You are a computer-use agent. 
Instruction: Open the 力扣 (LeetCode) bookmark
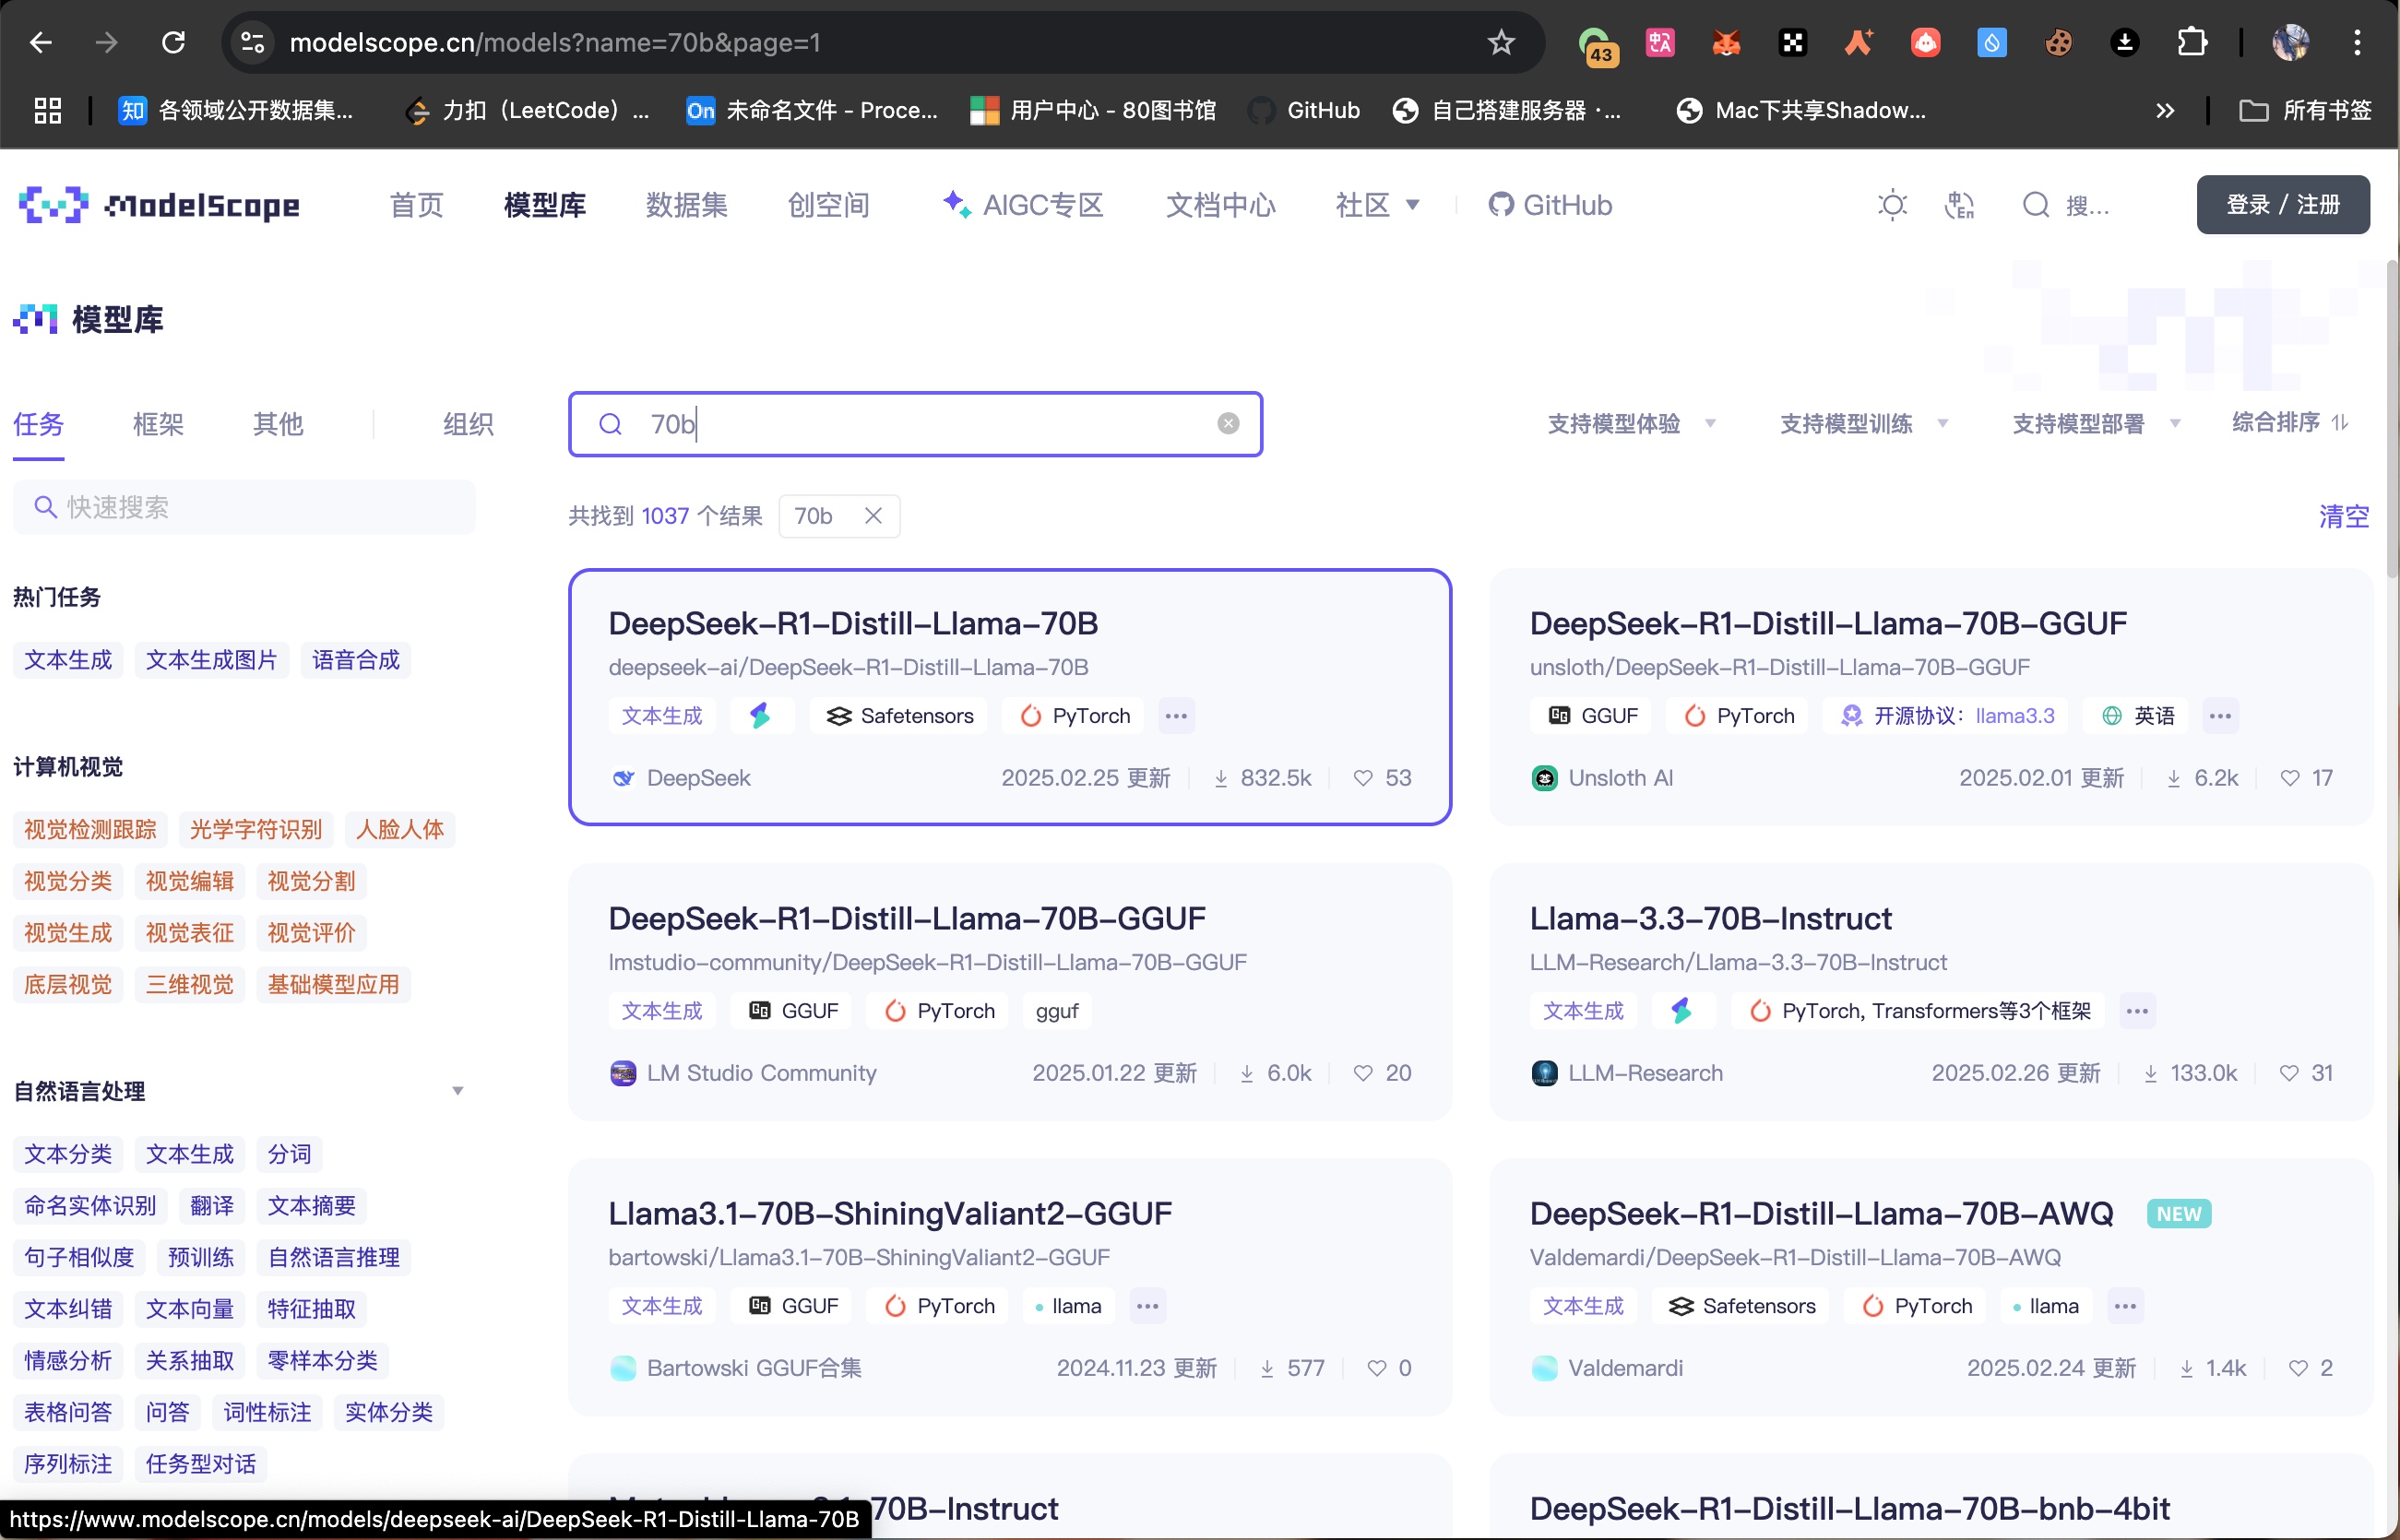click(527, 110)
